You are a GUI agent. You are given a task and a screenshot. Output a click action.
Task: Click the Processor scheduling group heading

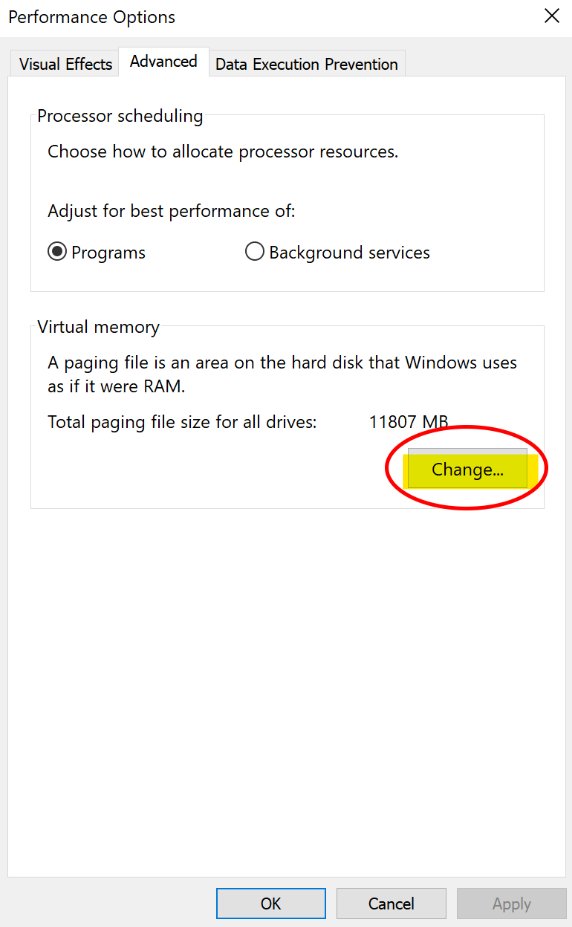120,116
